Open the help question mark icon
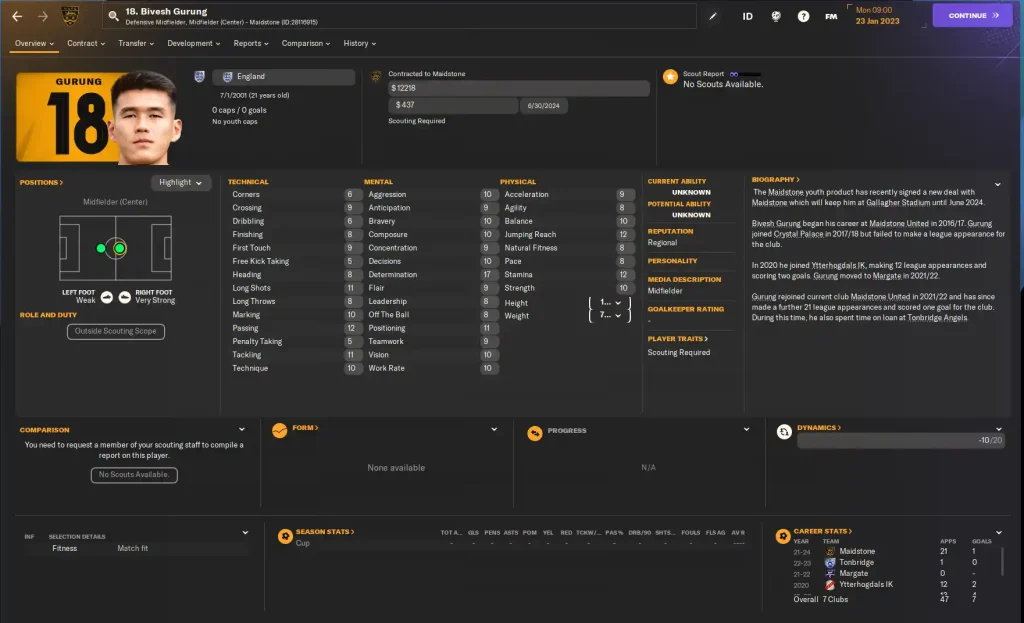Viewport: 1024px width, 623px height. [803, 16]
